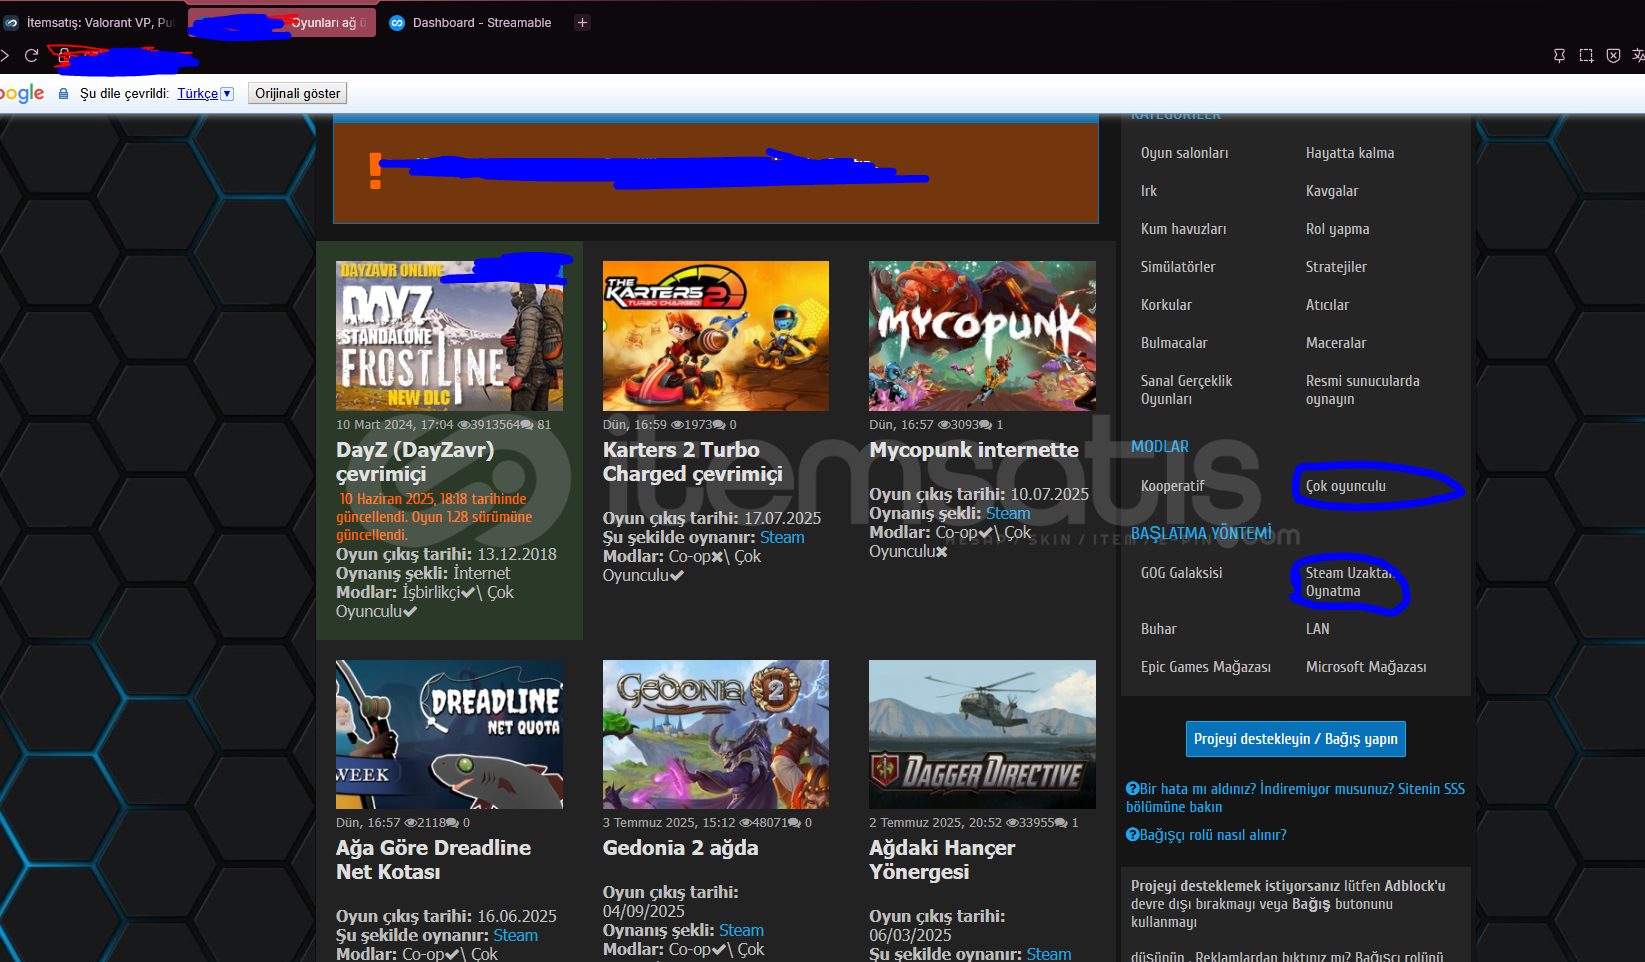1645x962 pixels.
Task: Click the views eye icon under Karters 2
Action: [x=677, y=425]
